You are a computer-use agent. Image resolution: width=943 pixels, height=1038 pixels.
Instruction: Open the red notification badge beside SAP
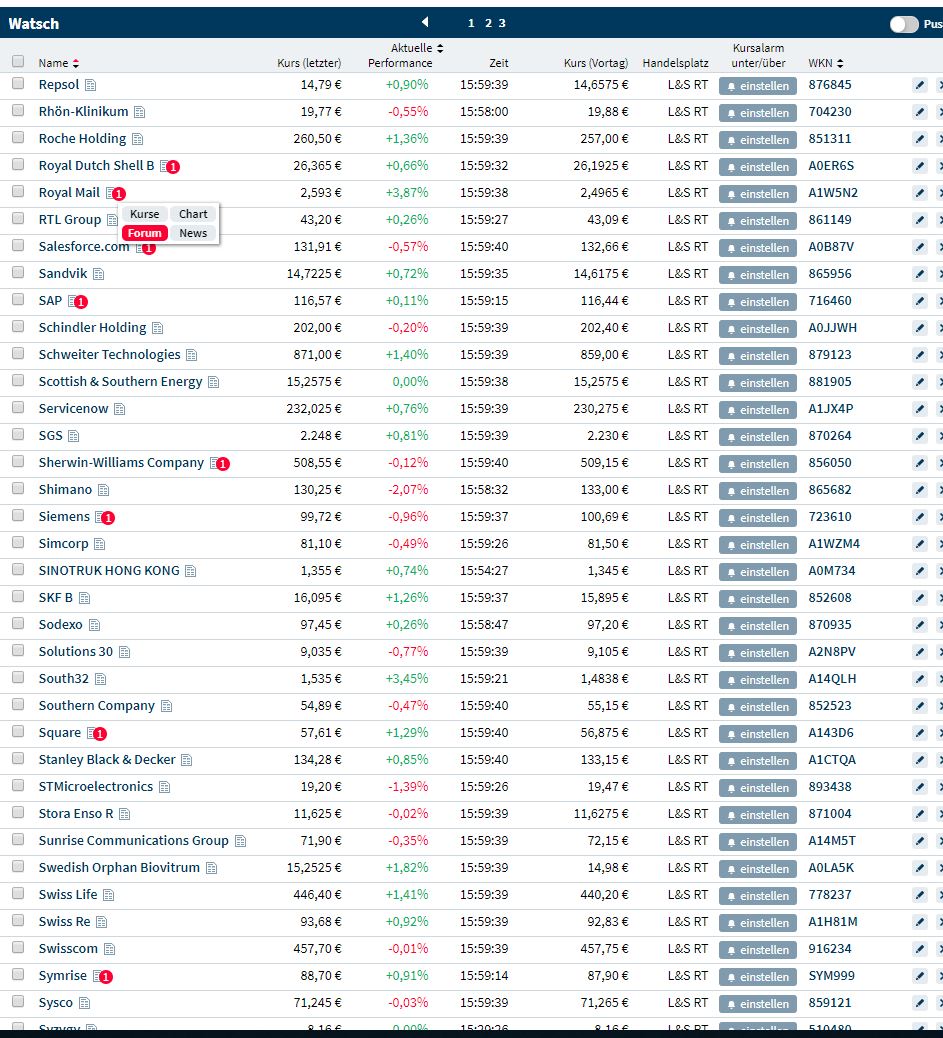[81, 302]
